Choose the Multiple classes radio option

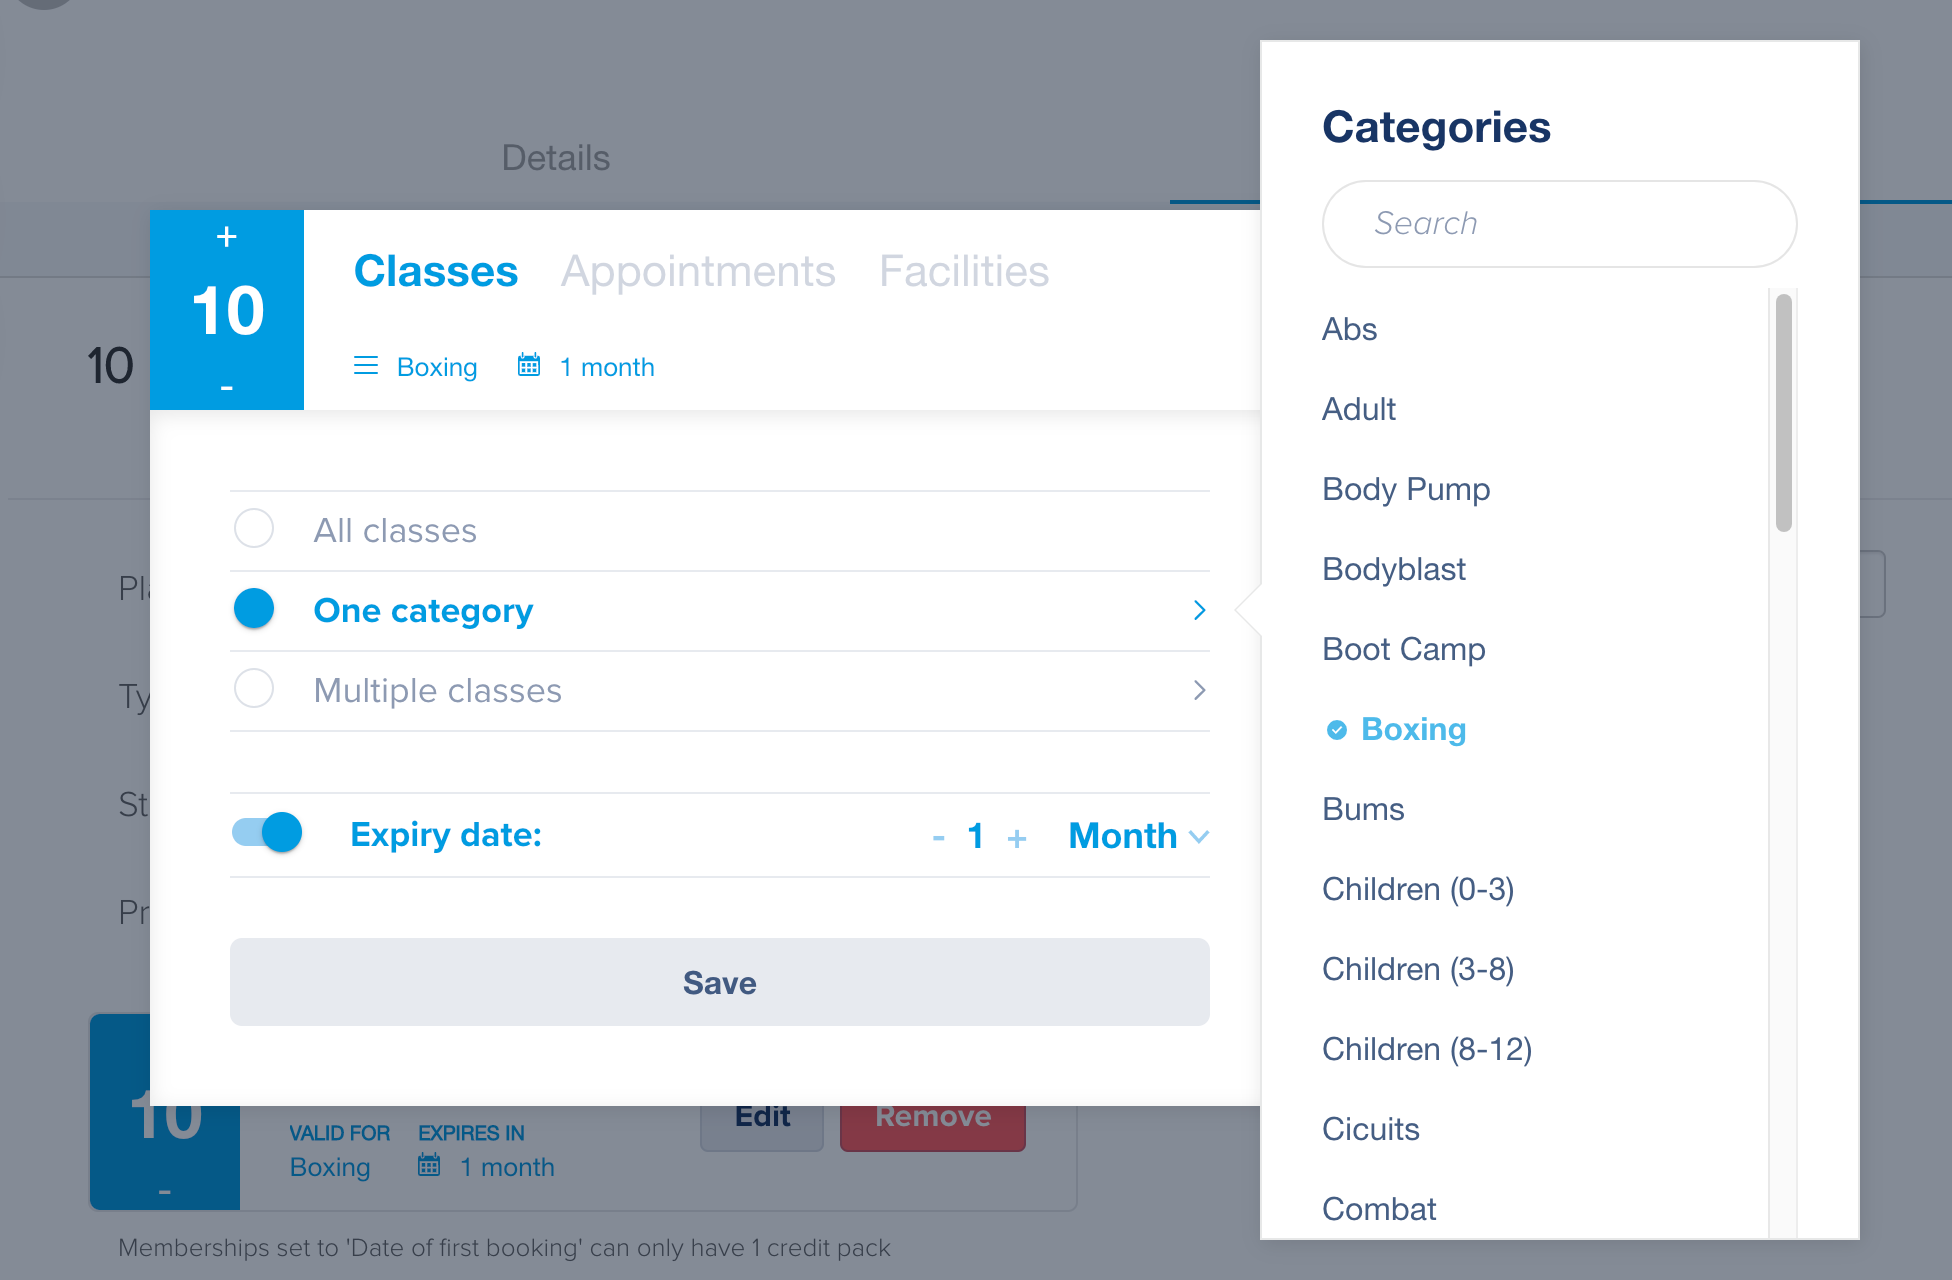(x=254, y=688)
